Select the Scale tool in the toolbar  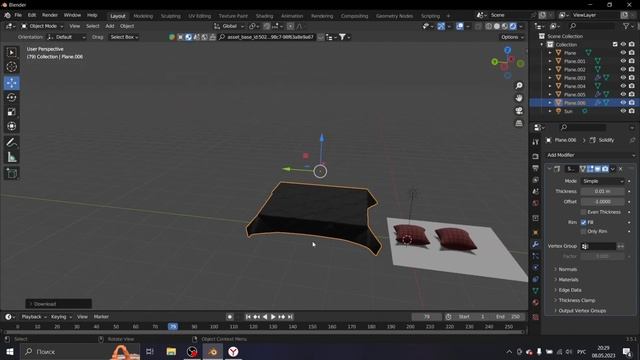point(11,112)
